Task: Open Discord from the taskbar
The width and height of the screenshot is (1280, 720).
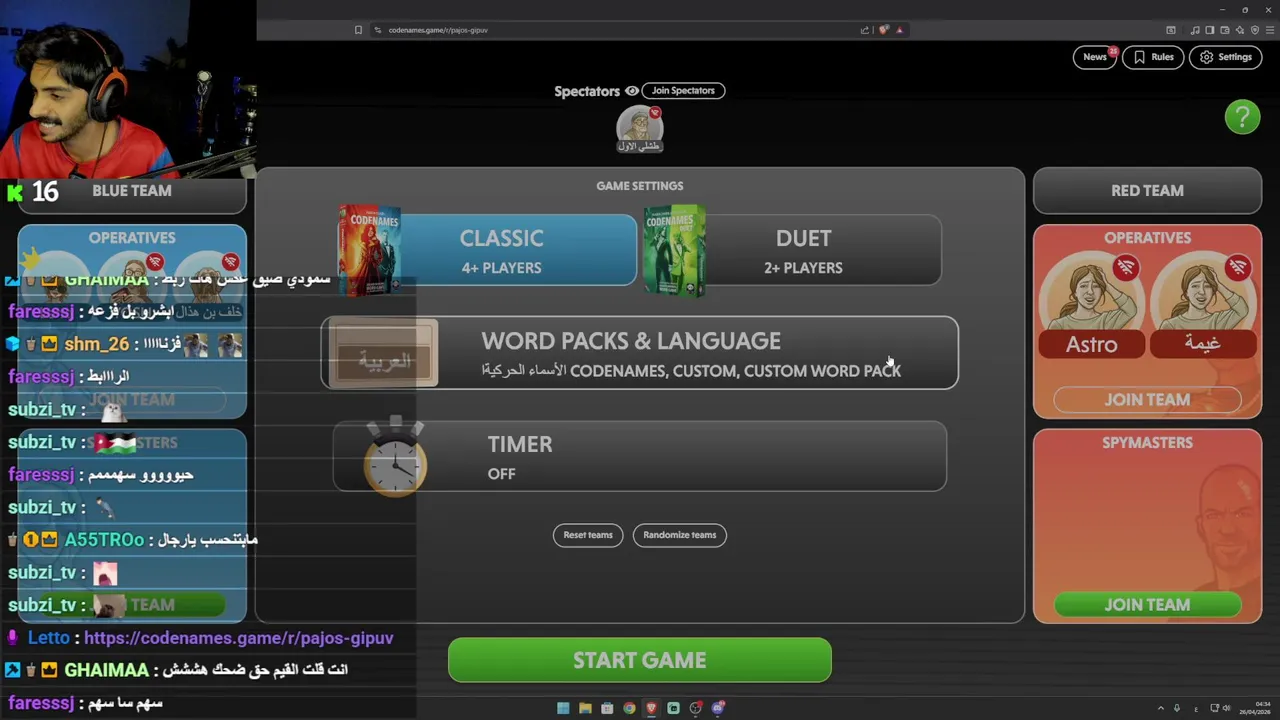Action: pyautogui.click(x=718, y=708)
